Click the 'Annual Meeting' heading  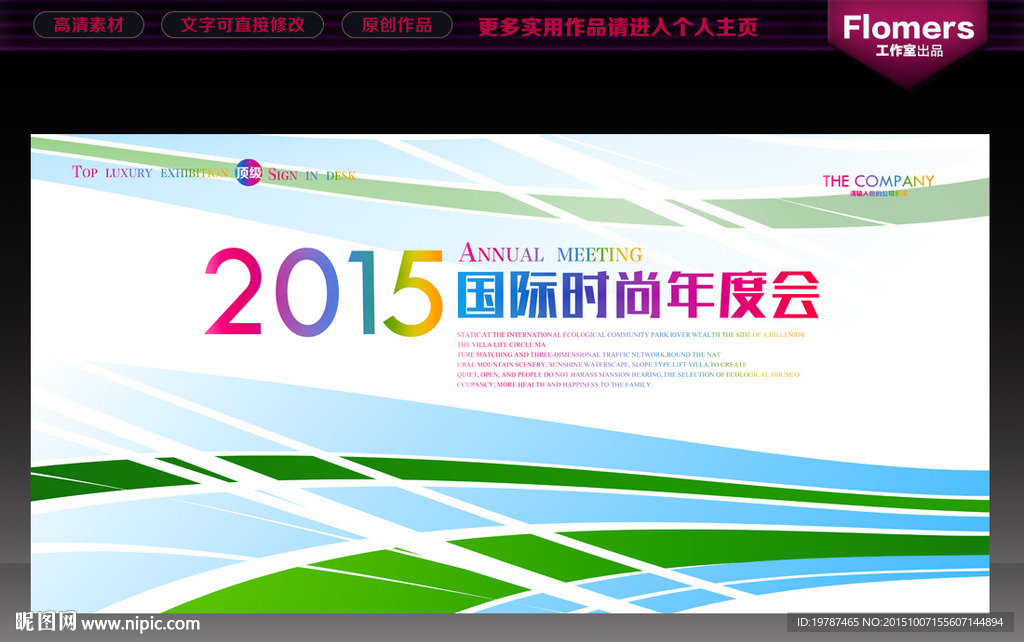click(x=550, y=253)
